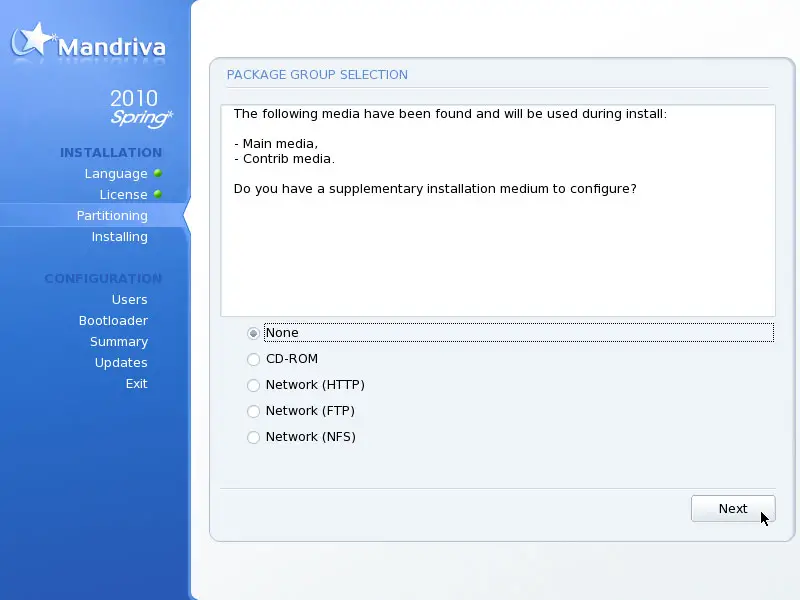Click the CONFIGURATION section header
Screen dimensions: 800x600
103,279
